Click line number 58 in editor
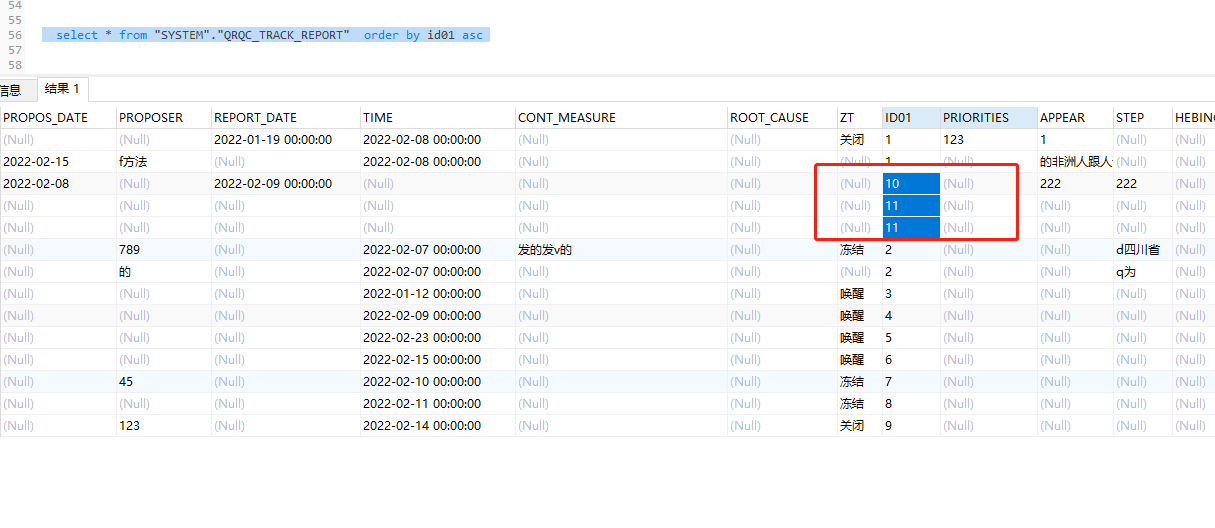Screen dimensions: 1215x528 point(14,65)
